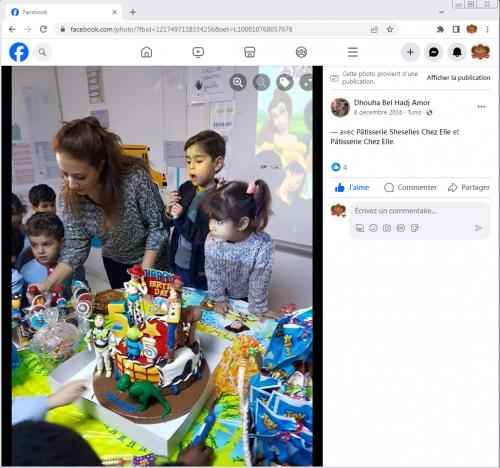The width and height of the screenshot is (500, 468).
Task: Click the post date 8 décembre
Action: (x=378, y=112)
